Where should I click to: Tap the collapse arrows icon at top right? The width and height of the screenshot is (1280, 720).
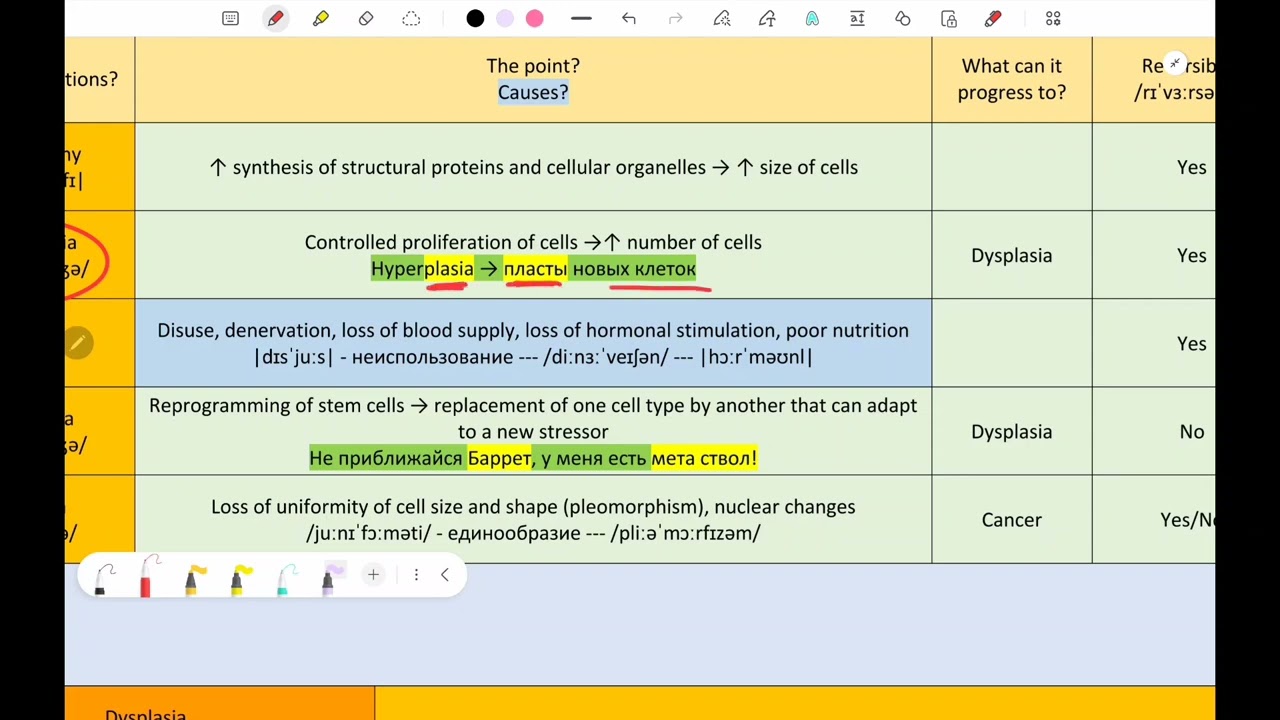click(x=1175, y=64)
